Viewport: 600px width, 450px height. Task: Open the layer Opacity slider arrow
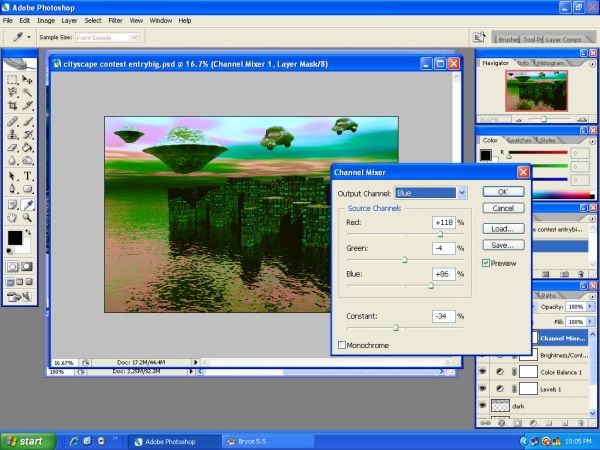click(590, 307)
